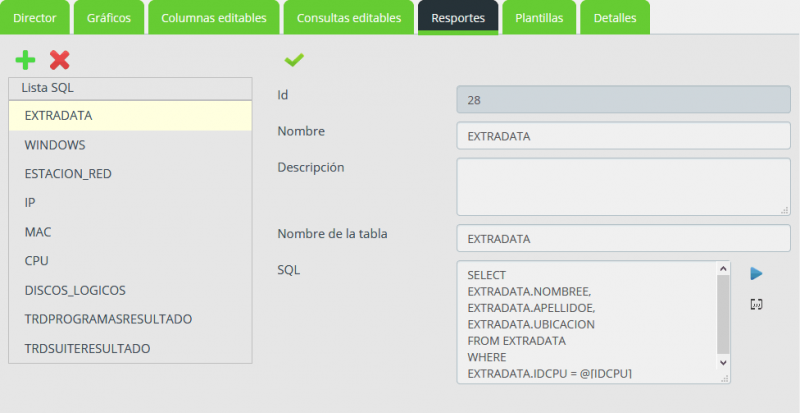Click the SQL textarea scrollbar thumb

click(723, 314)
